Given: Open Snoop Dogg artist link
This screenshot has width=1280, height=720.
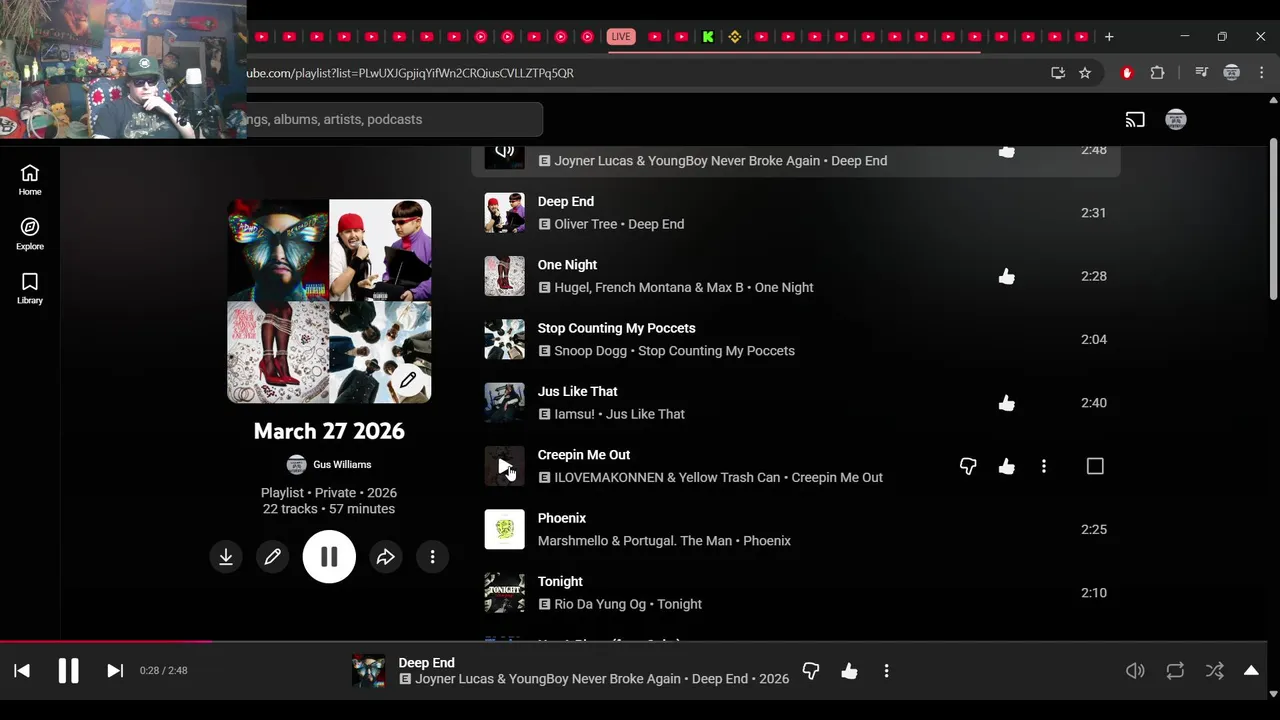Looking at the screenshot, I should click(590, 351).
